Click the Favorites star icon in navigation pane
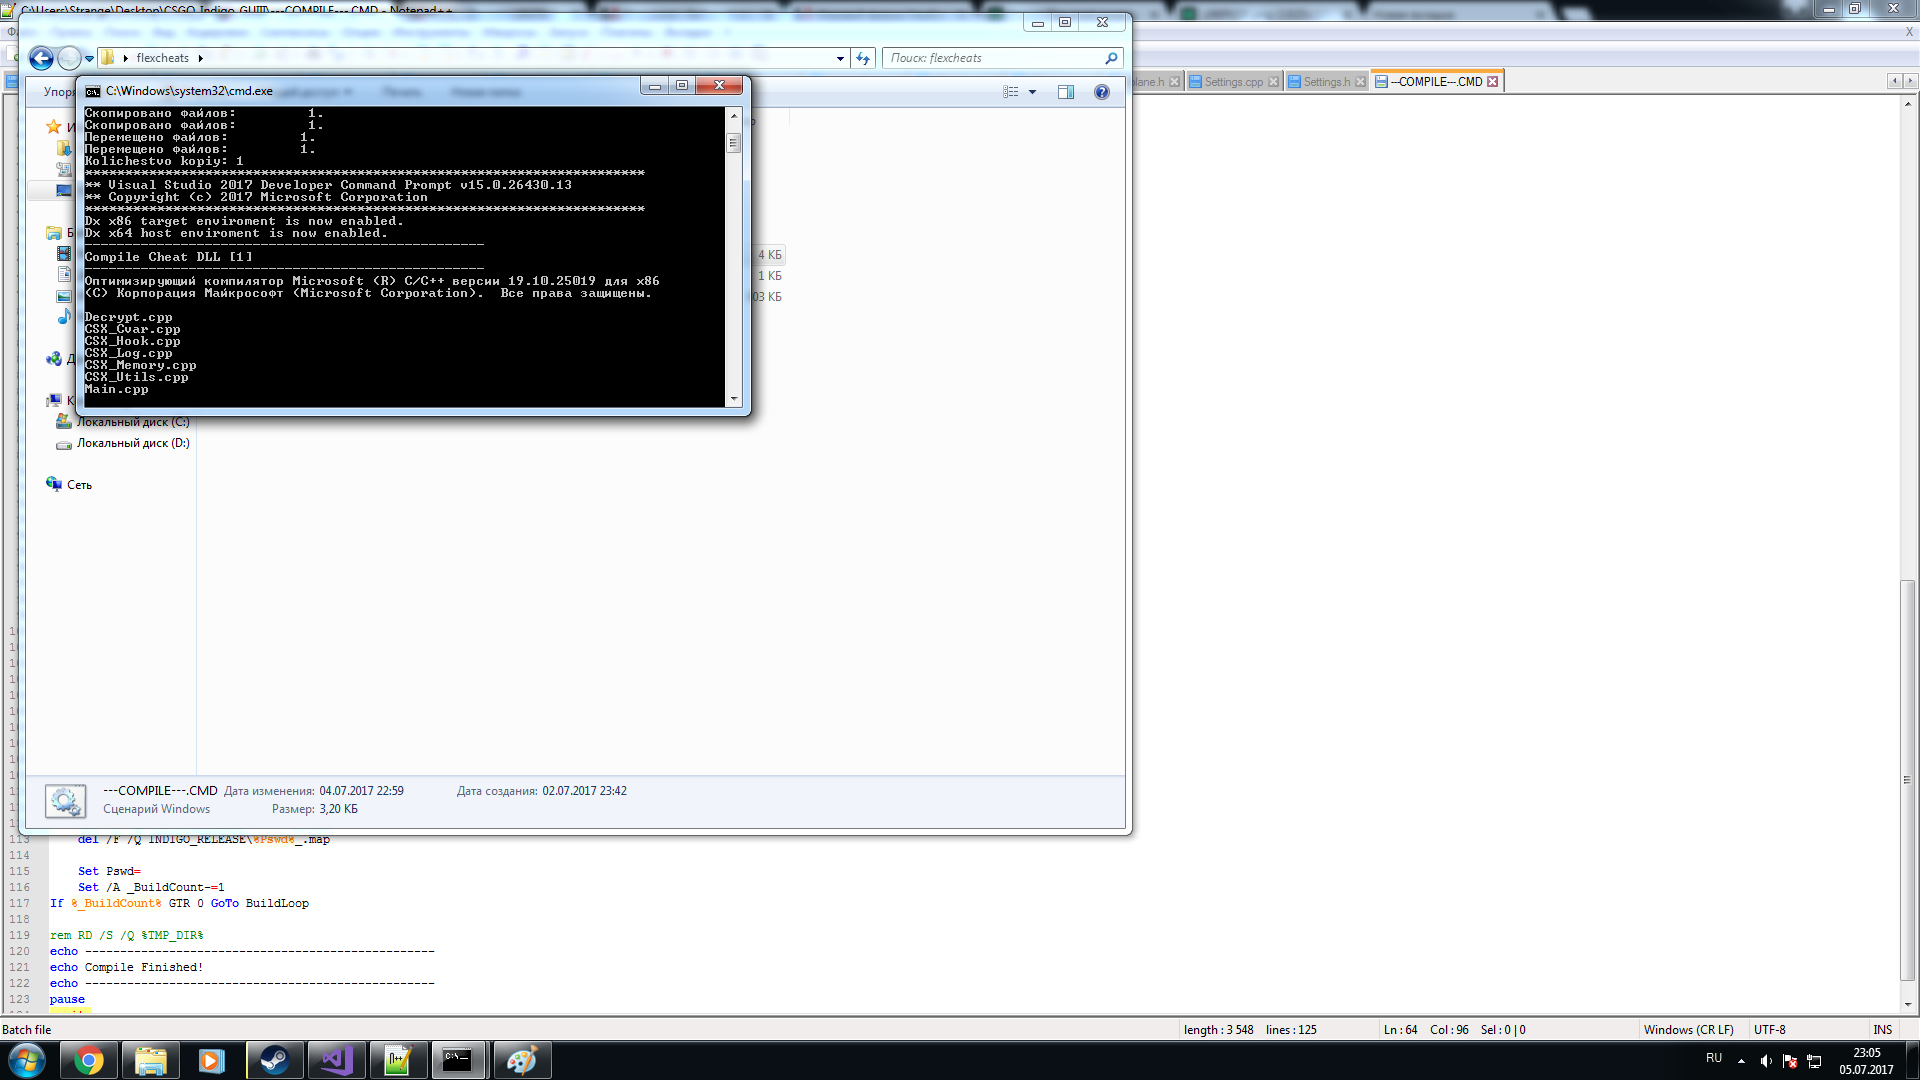Image resolution: width=1920 pixels, height=1080 pixels. pos(54,127)
